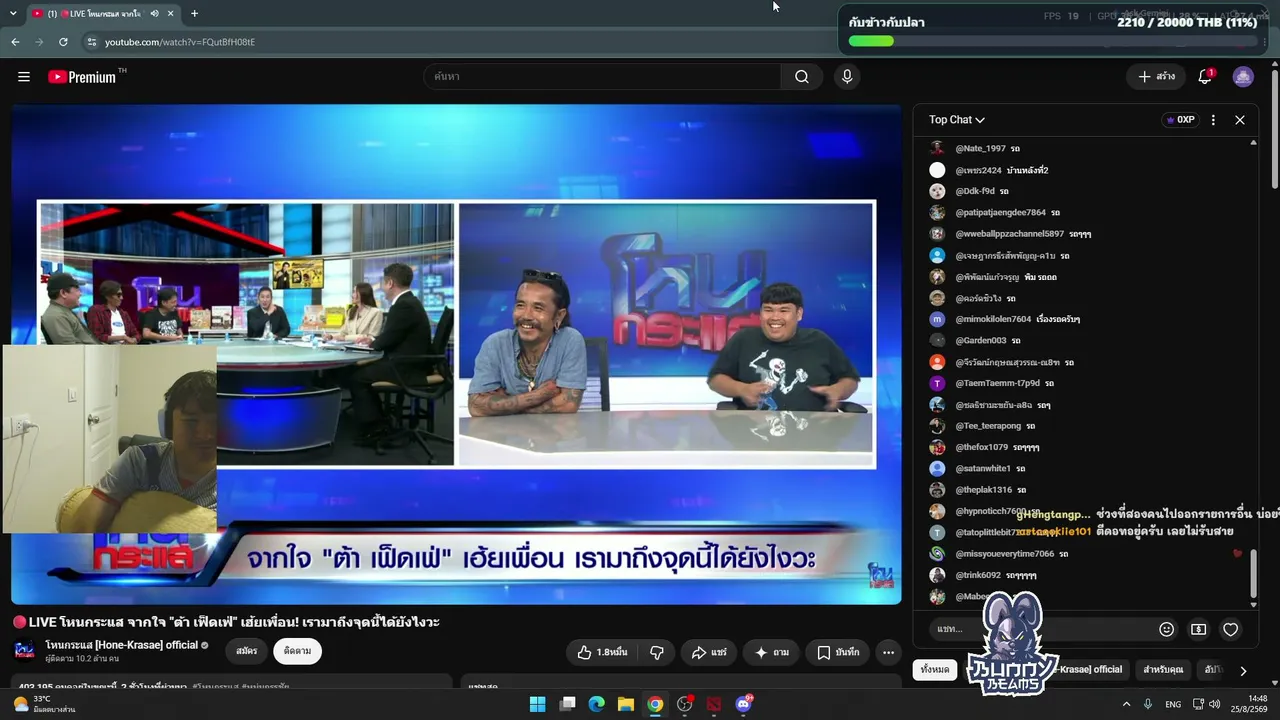Open the YouTube guide hamburger menu

click(24, 77)
